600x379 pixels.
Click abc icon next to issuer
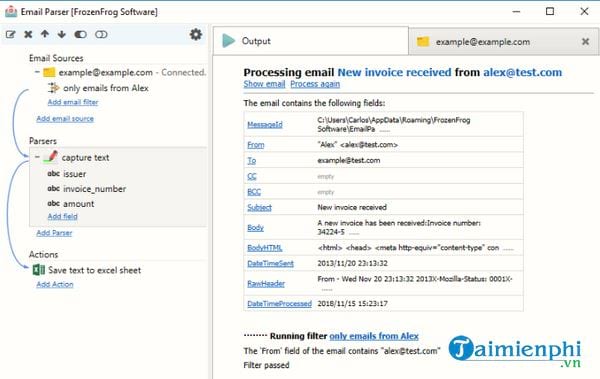pyautogui.click(x=54, y=173)
